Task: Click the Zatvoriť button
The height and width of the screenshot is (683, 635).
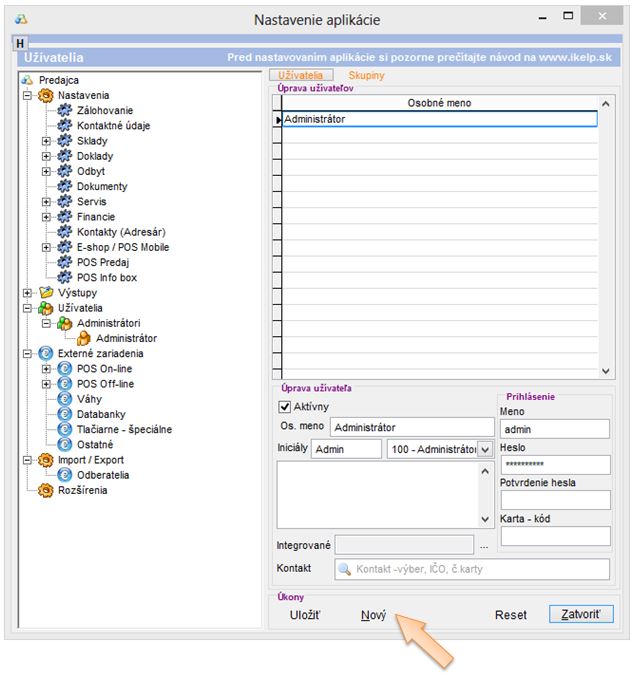Action: (x=580, y=614)
